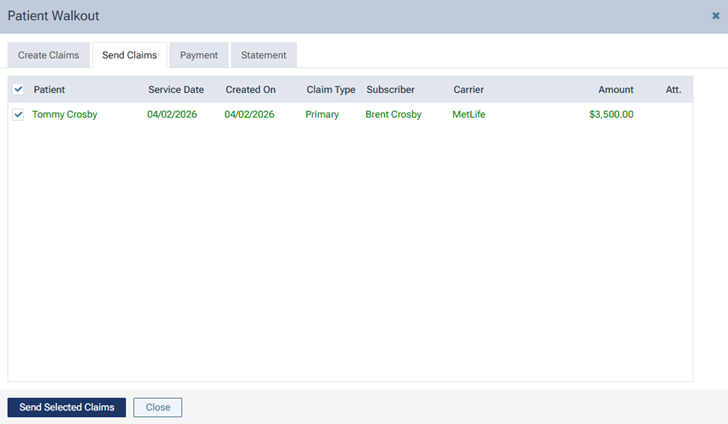Select the Tommy Crosby patient name
The width and height of the screenshot is (728, 424).
pyautogui.click(x=65, y=115)
